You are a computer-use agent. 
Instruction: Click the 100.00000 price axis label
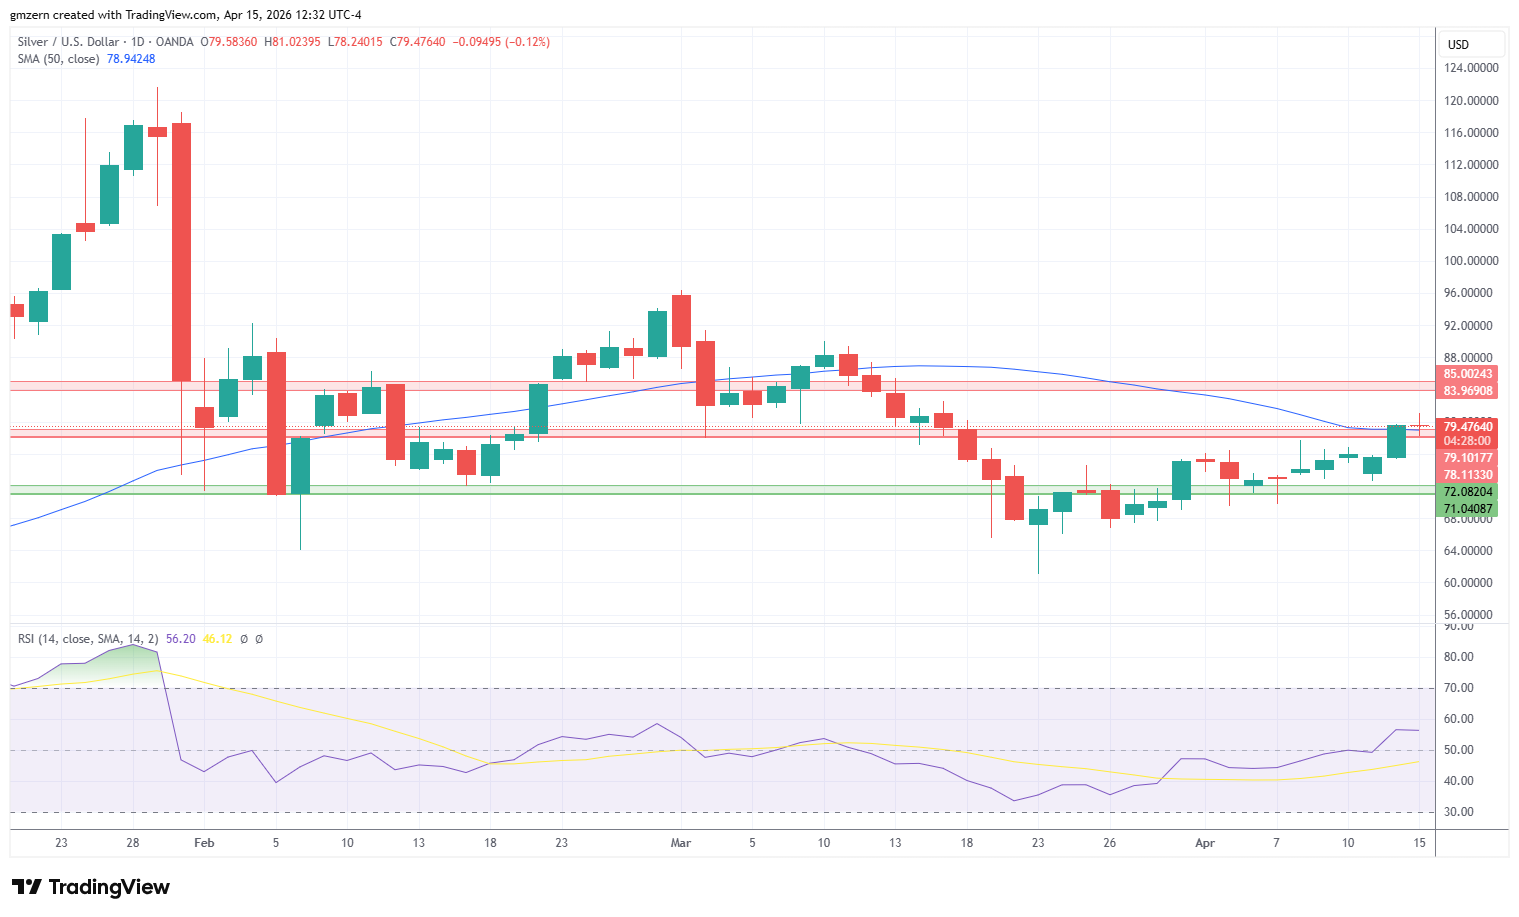(1471, 261)
